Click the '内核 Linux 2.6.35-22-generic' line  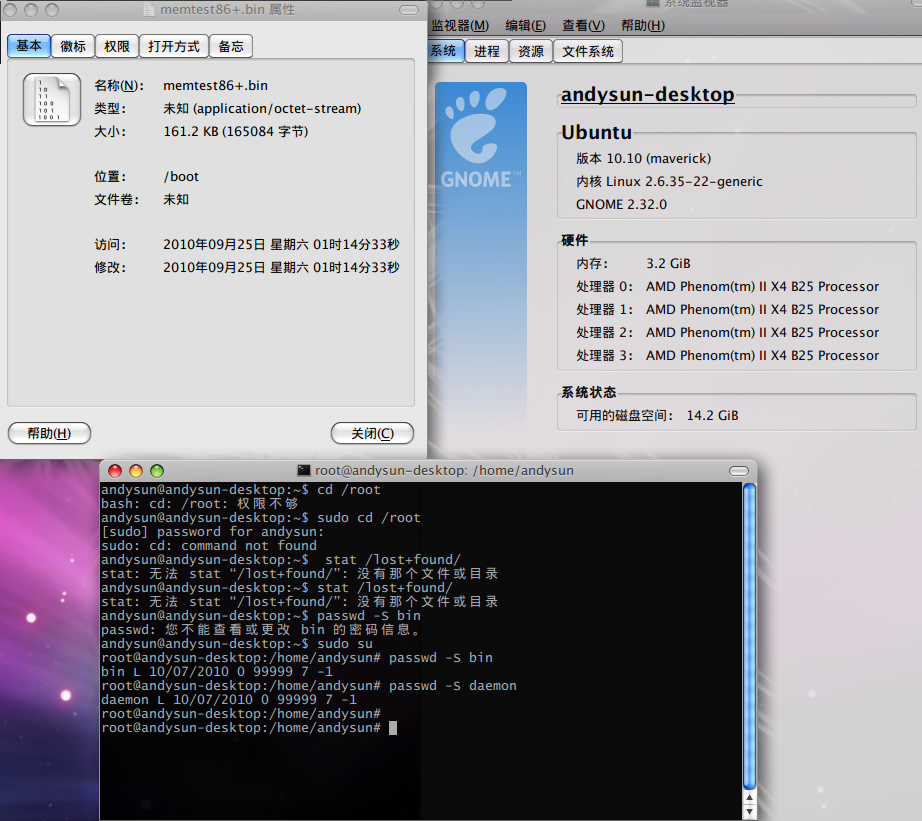(x=669, y=182)
